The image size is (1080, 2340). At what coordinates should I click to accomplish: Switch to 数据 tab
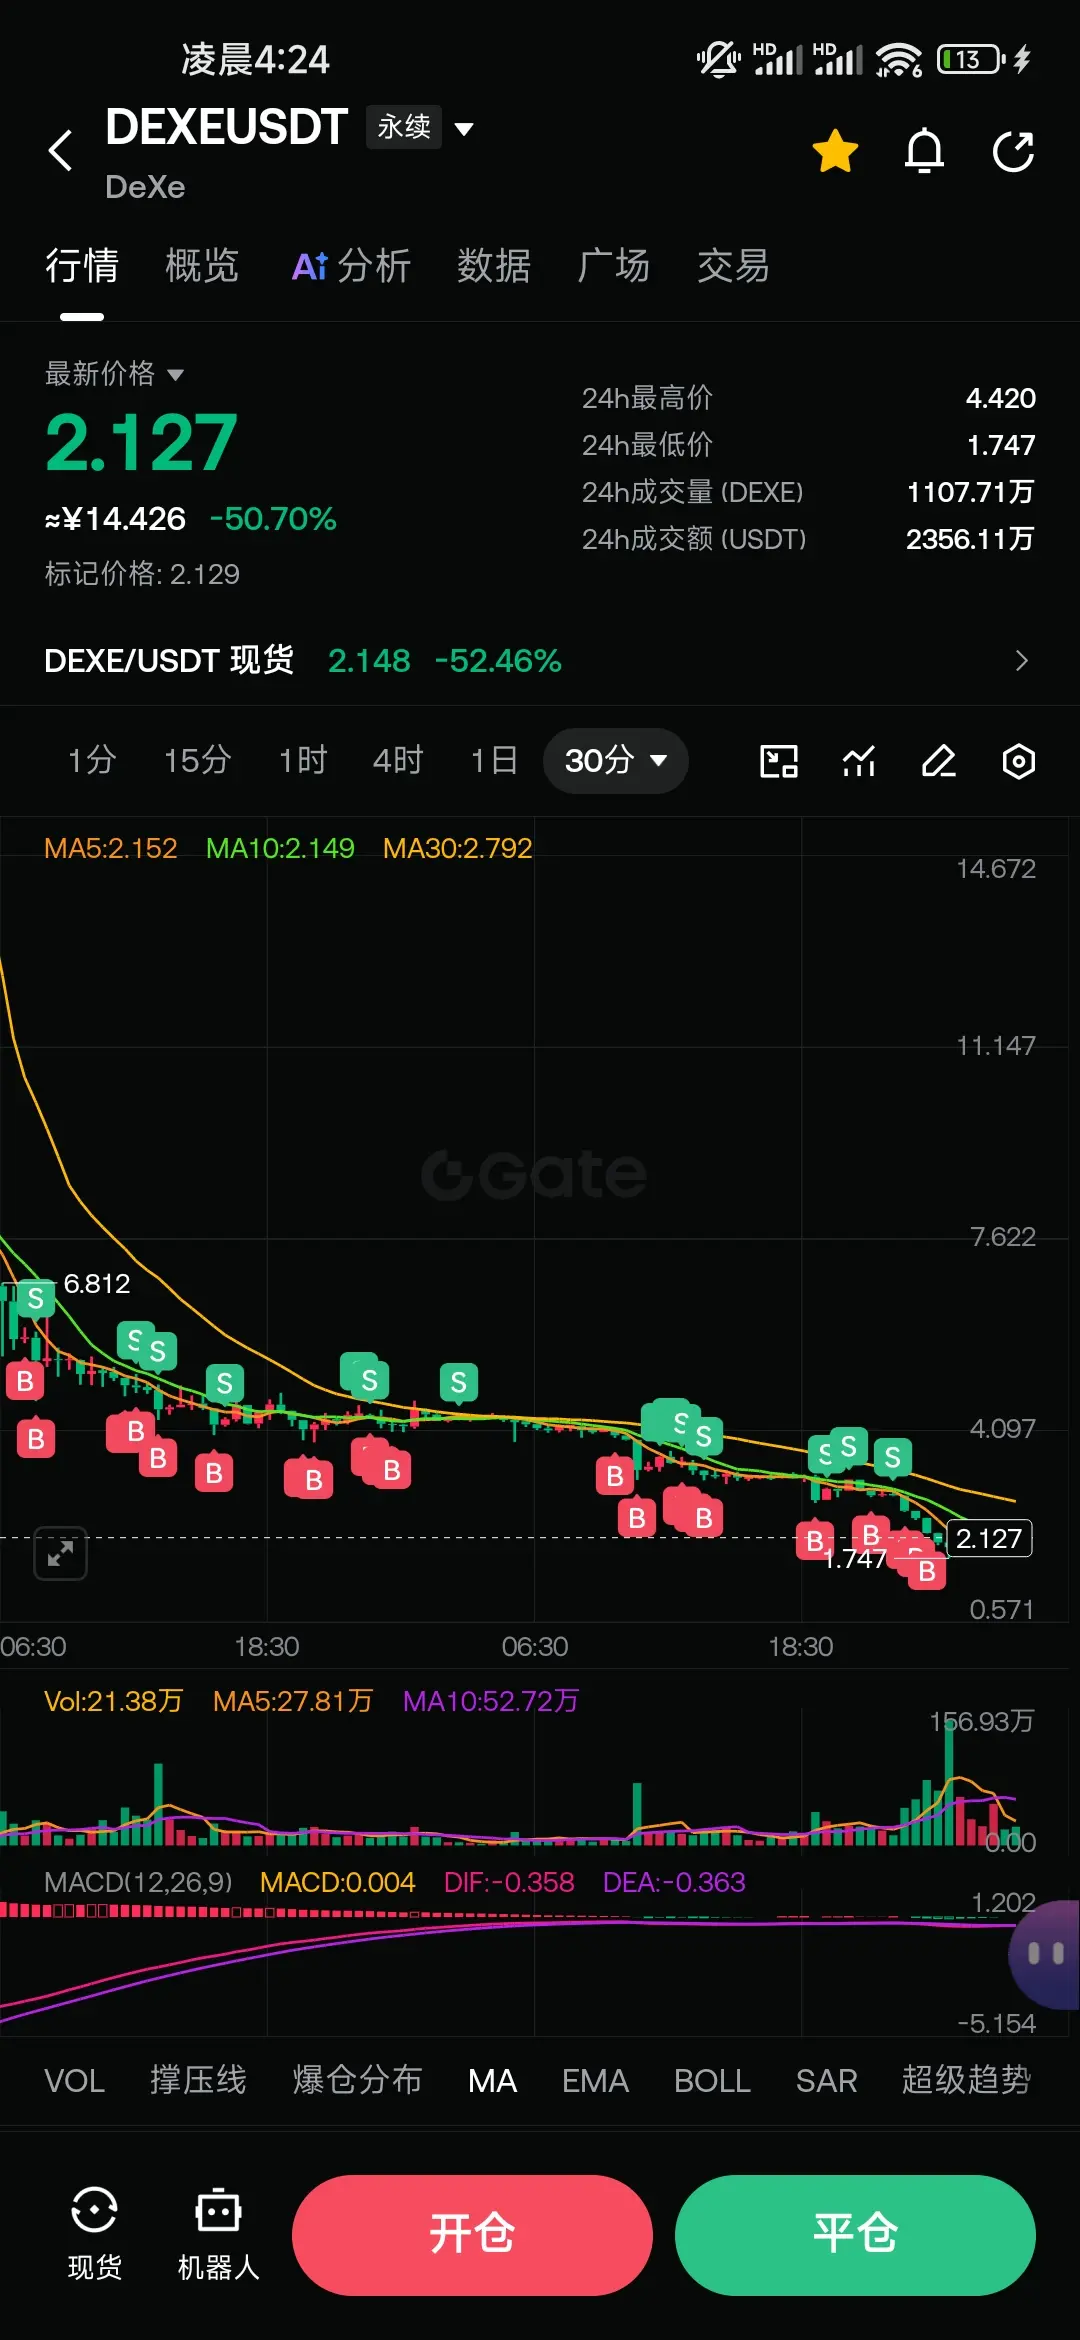[494, 266]
